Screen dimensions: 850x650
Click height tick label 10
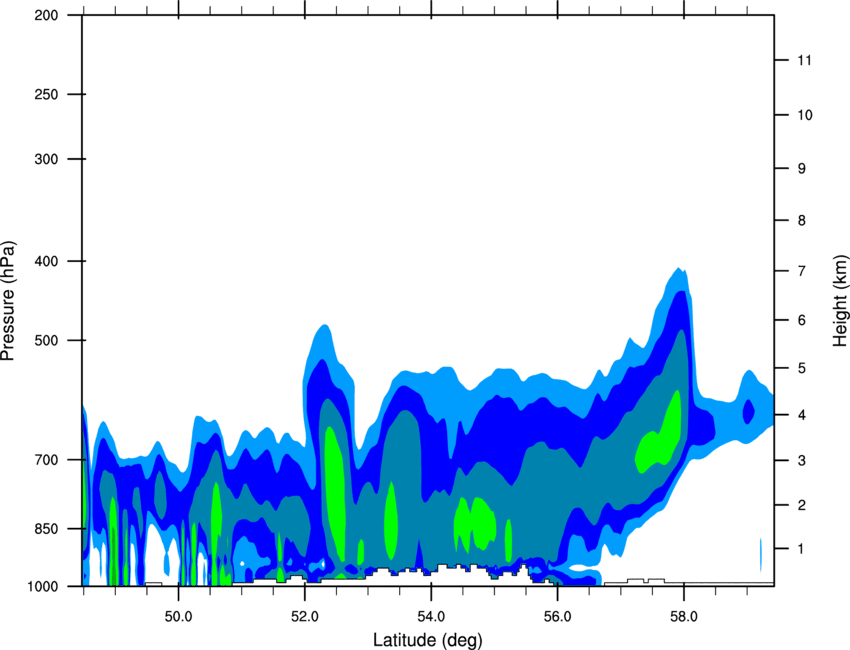click(805, 115)
